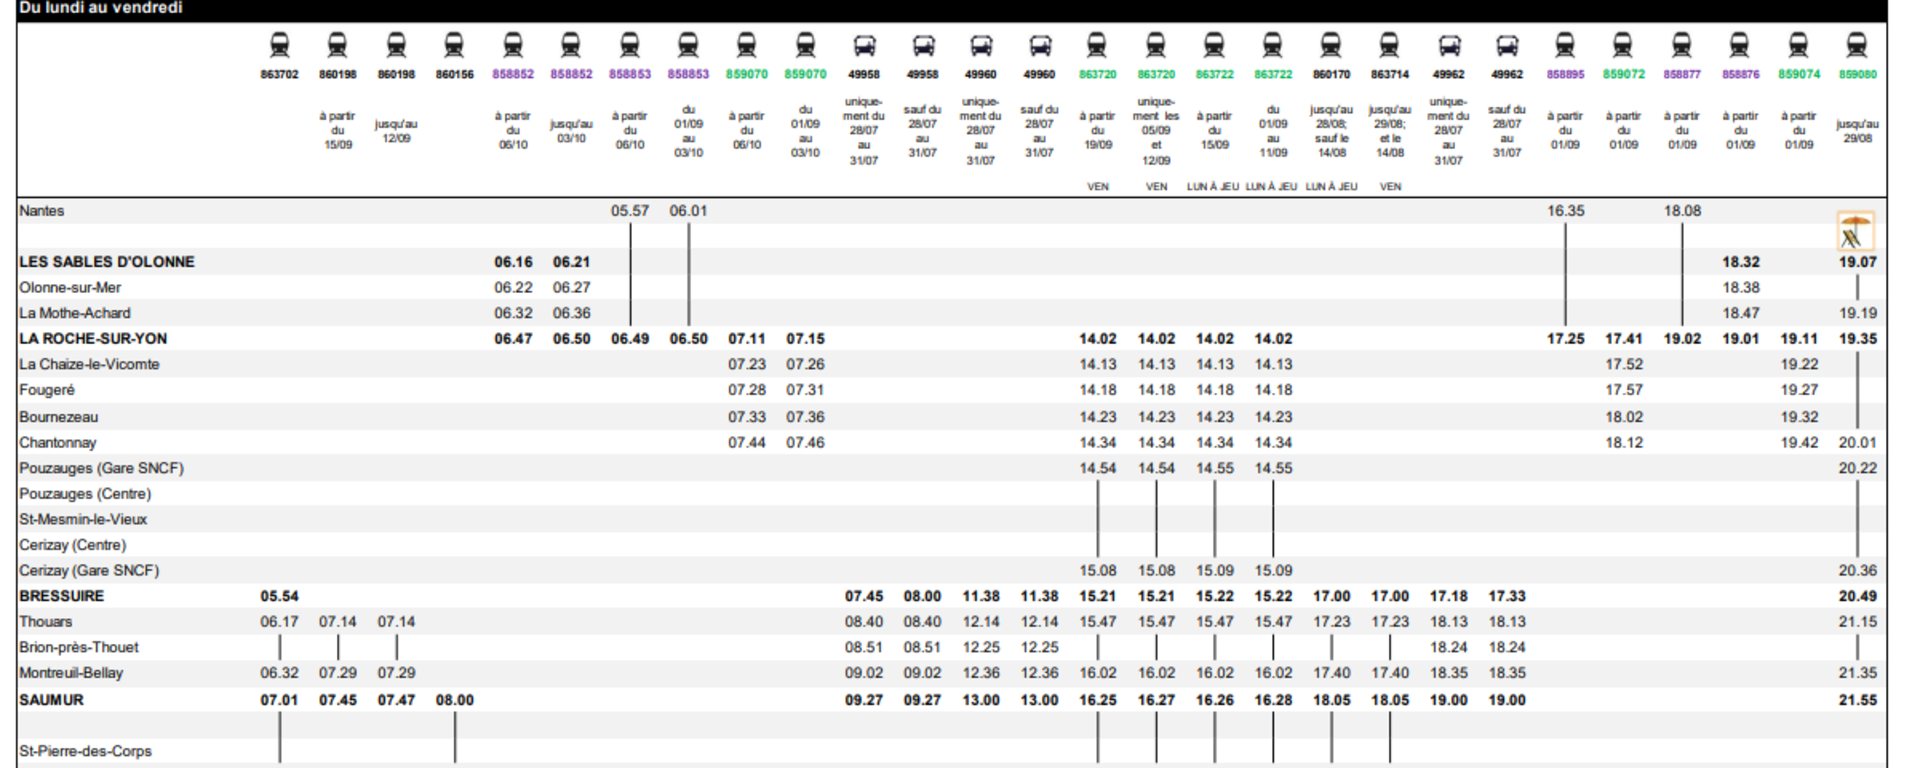The image size is (1920, 768).
Task: Click the 21.55 Saumur arrival time
Action: (x=1857, y=700)
